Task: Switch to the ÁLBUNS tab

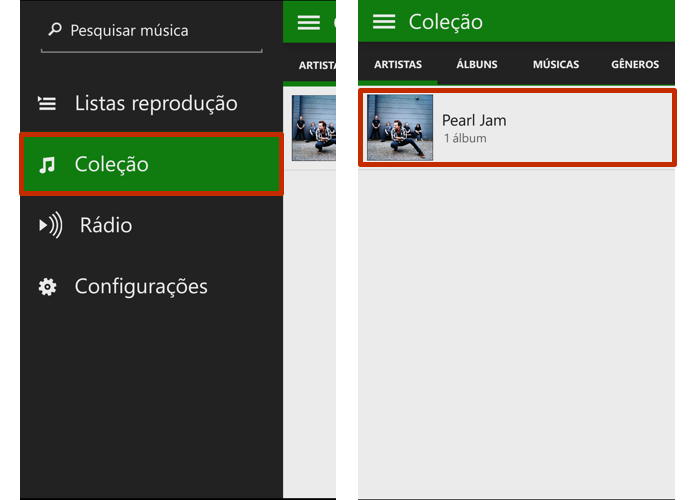Action: 477,64
